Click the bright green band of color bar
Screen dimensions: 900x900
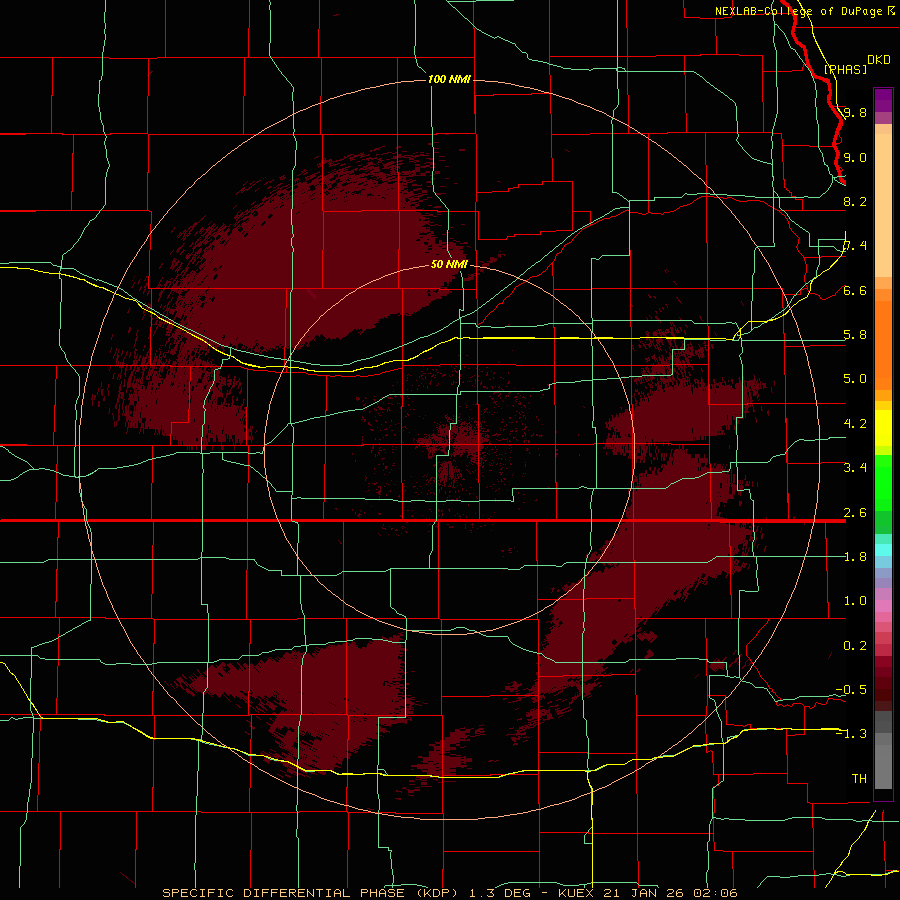pyautogui.click(x=883, y=483)
